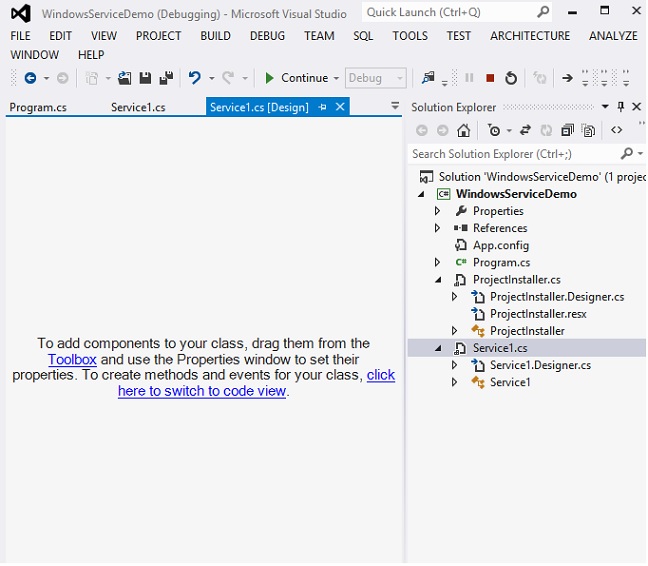Click the Stop Debugging red square icon
Viewport: 648px width, 566px height.
tap(490, 78)
